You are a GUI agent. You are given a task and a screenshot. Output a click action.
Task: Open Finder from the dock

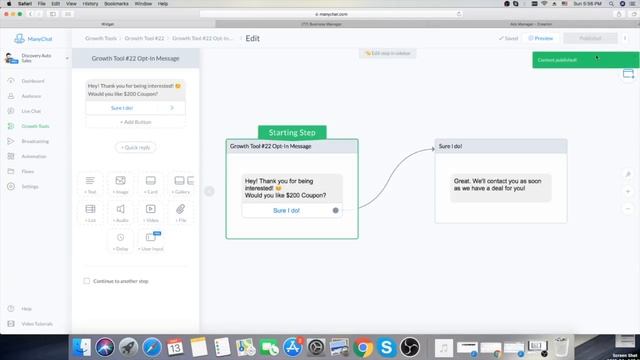point(81,347)
